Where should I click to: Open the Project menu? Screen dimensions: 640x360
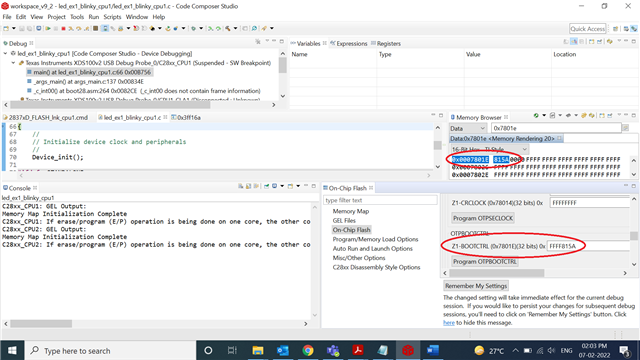(x=56, y=17)
